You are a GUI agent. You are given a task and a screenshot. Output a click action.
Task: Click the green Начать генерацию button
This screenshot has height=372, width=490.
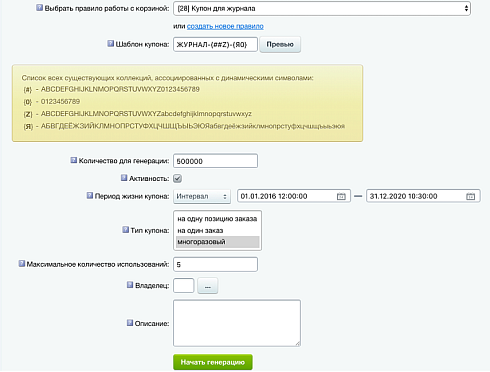click(x=213, y=362)
